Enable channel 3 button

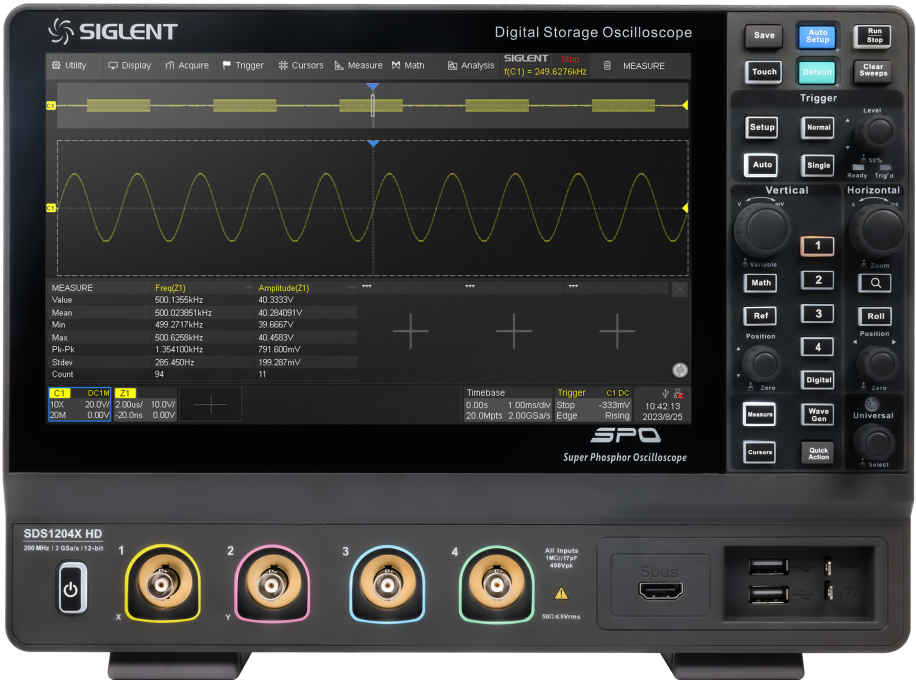(817, 314)
